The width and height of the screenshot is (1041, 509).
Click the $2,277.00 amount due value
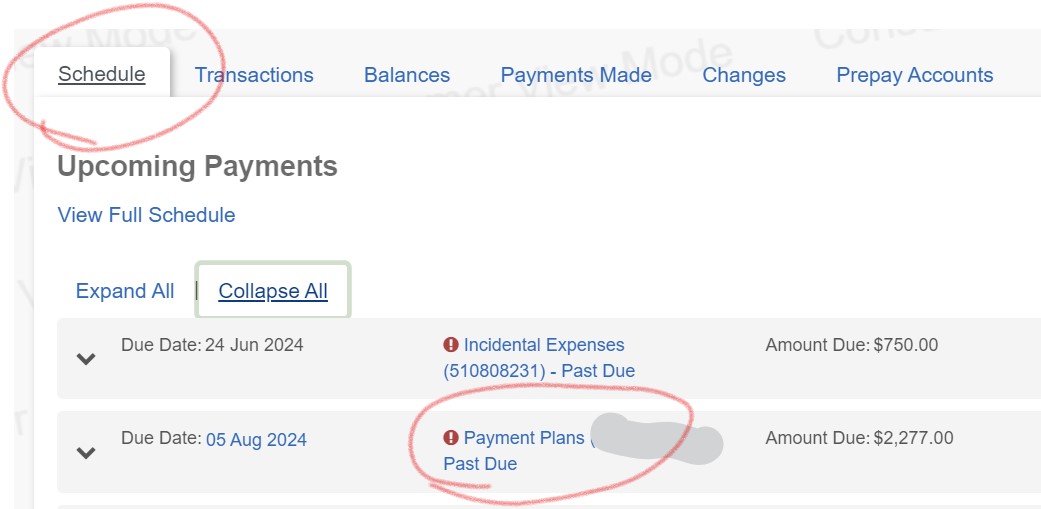913,438
